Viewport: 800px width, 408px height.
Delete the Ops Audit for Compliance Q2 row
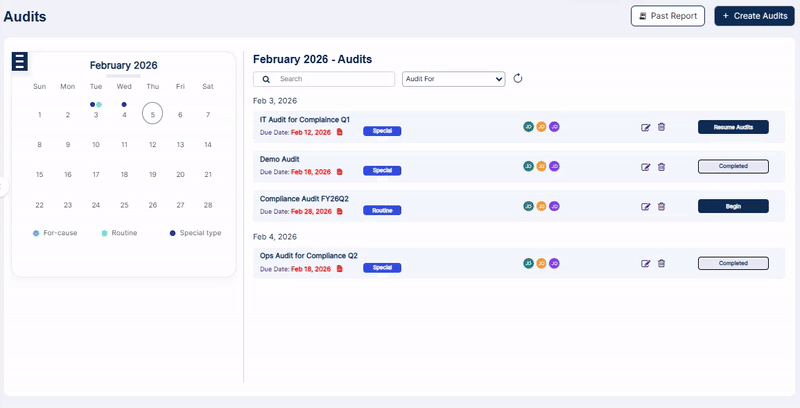tap(661, 263)
